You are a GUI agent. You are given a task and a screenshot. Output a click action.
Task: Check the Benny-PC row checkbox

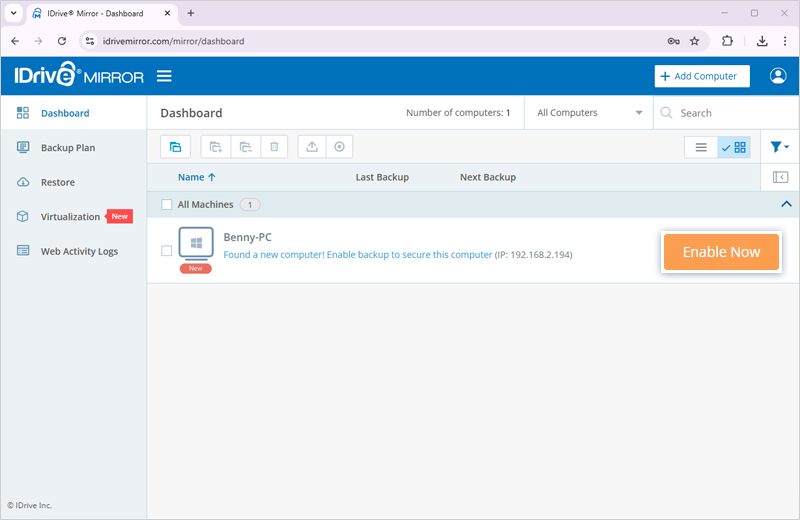(x=166, y=251)
